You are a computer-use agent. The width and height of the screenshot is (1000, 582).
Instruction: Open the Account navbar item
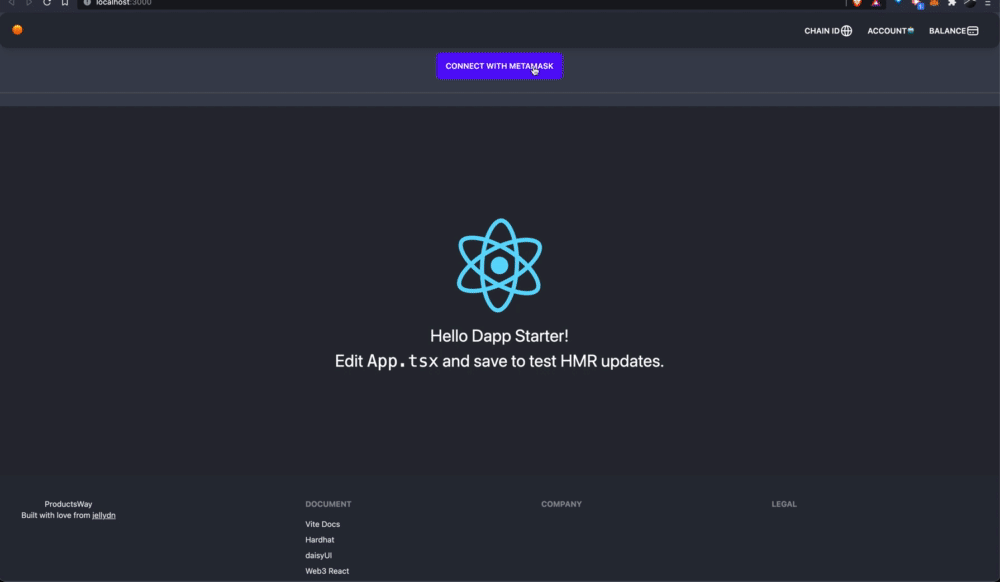tap(890, 31)
